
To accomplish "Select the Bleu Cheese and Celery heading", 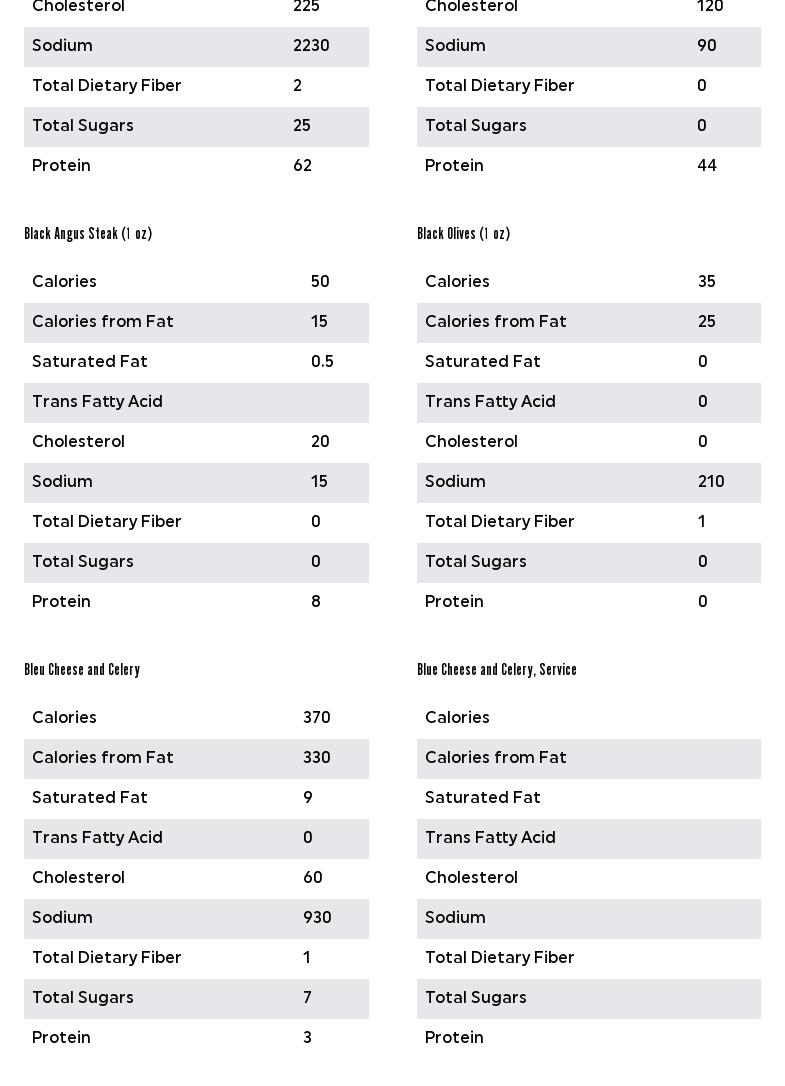I will click(x=82, y=670).
